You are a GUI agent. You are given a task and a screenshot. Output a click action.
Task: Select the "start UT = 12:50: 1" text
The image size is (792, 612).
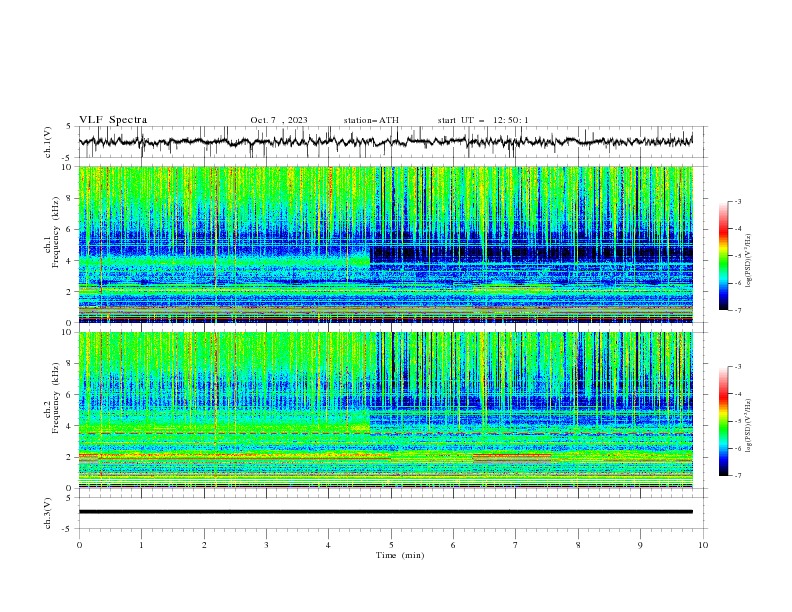click(x=483, y=120)
